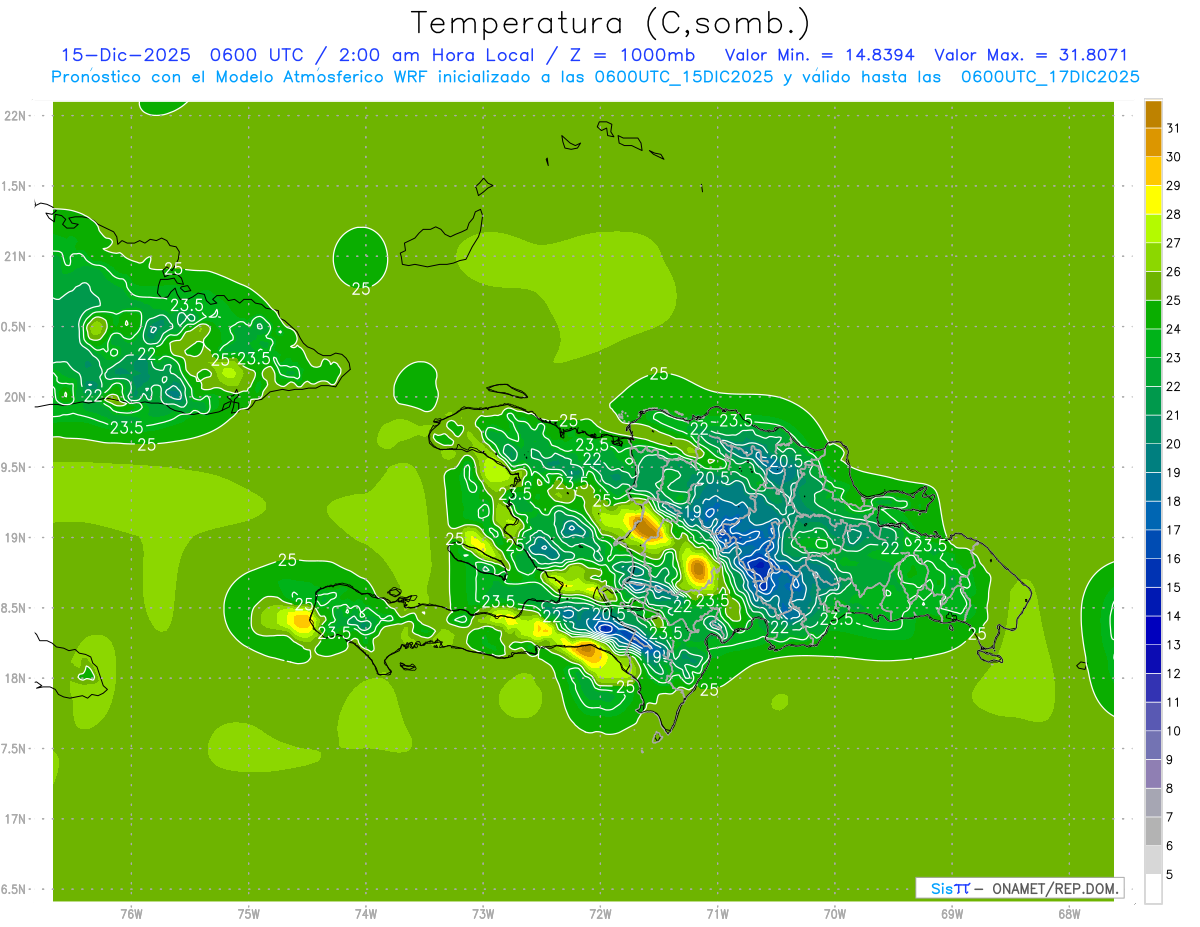Click the '0600UTC_17DIC2025' valid-until timestamp
Viewport: 1200px width, 927px height.
(1050, 77)
